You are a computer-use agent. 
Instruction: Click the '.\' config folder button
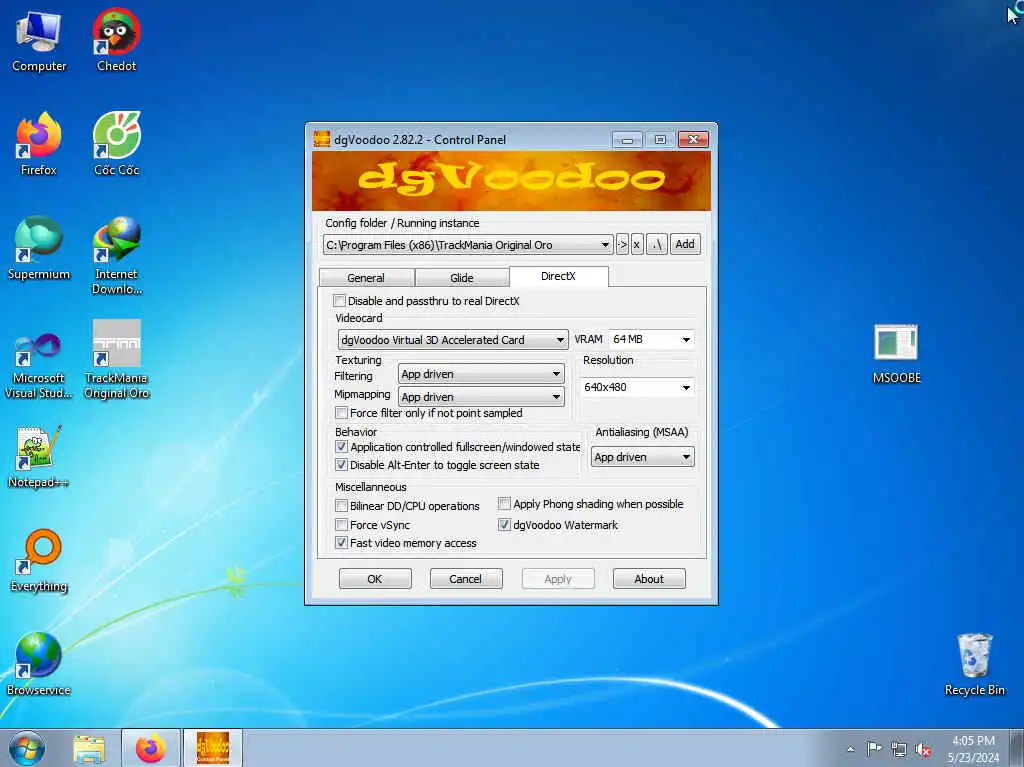(656, 244)
